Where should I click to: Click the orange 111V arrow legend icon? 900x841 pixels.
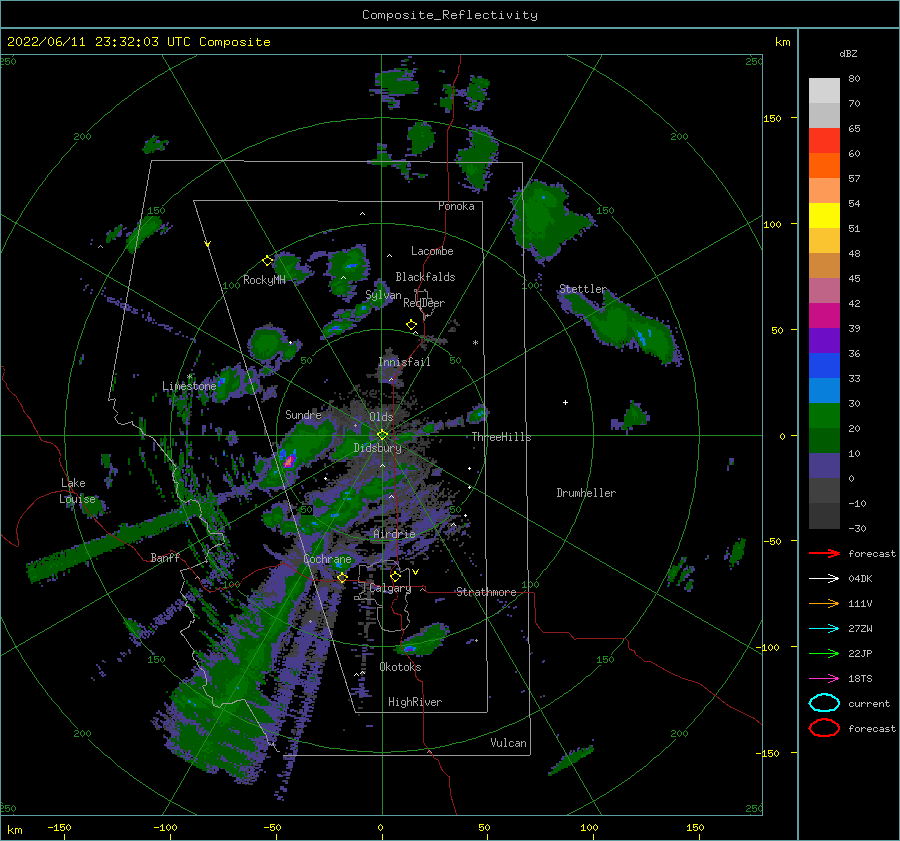(x=824, y=603)
